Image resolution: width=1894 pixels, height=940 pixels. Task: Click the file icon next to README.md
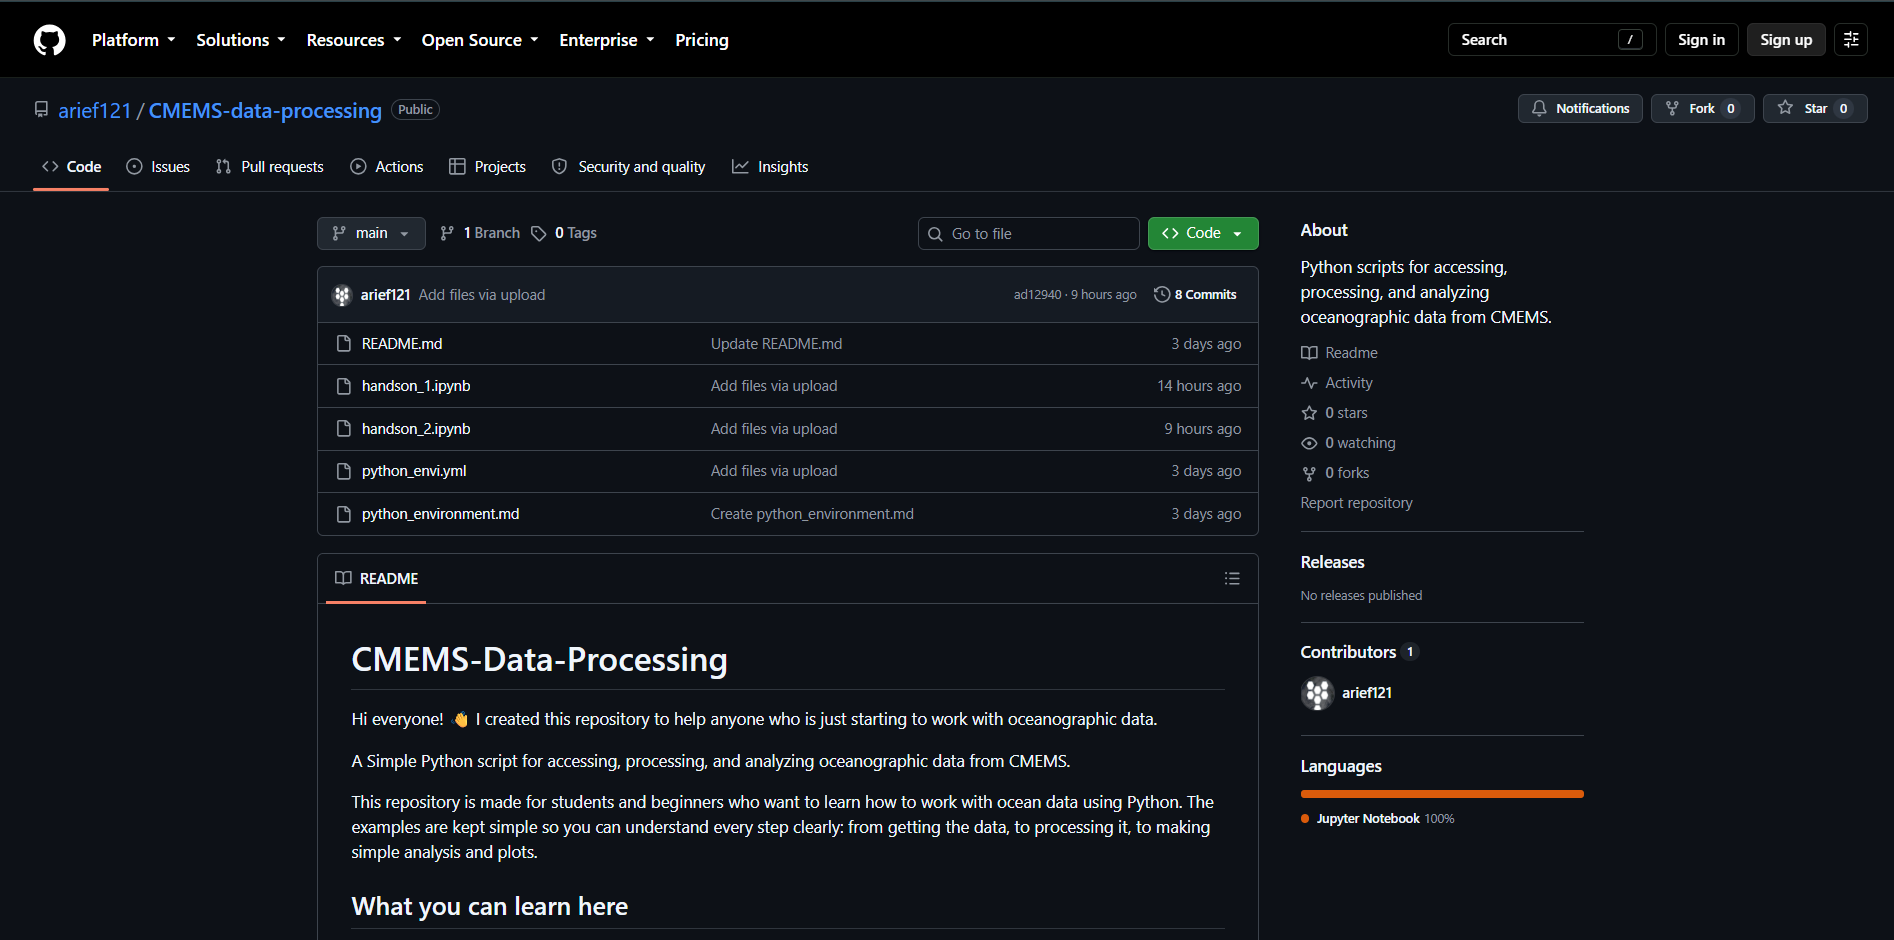pos(344,344)
